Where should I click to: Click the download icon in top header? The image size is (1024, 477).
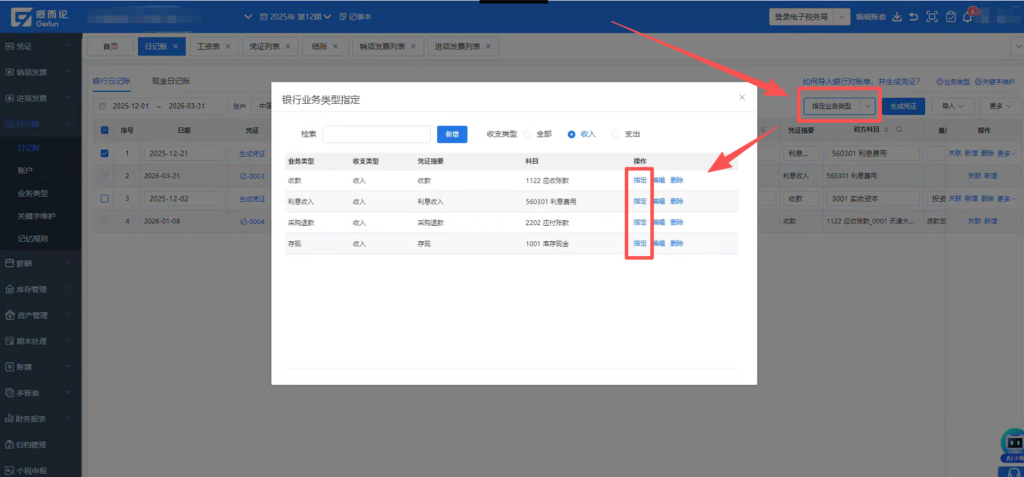pos(897,17)
